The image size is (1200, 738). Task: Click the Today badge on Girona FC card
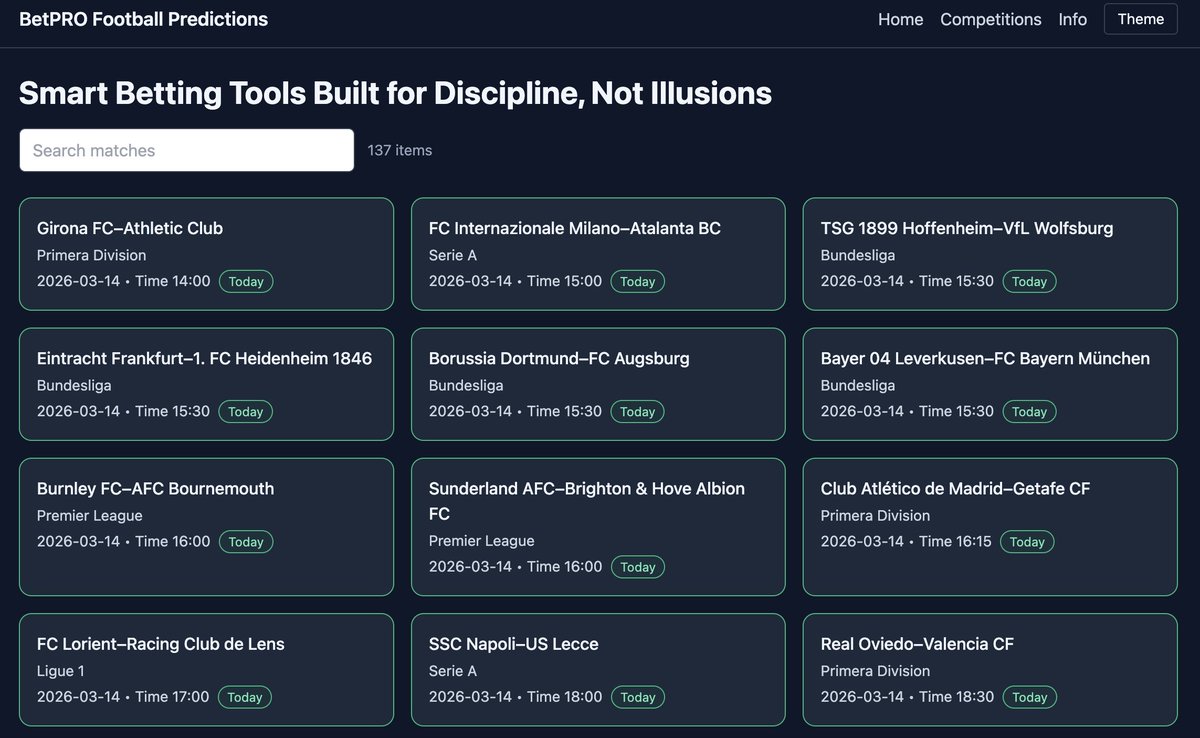[x=246, y=282]
